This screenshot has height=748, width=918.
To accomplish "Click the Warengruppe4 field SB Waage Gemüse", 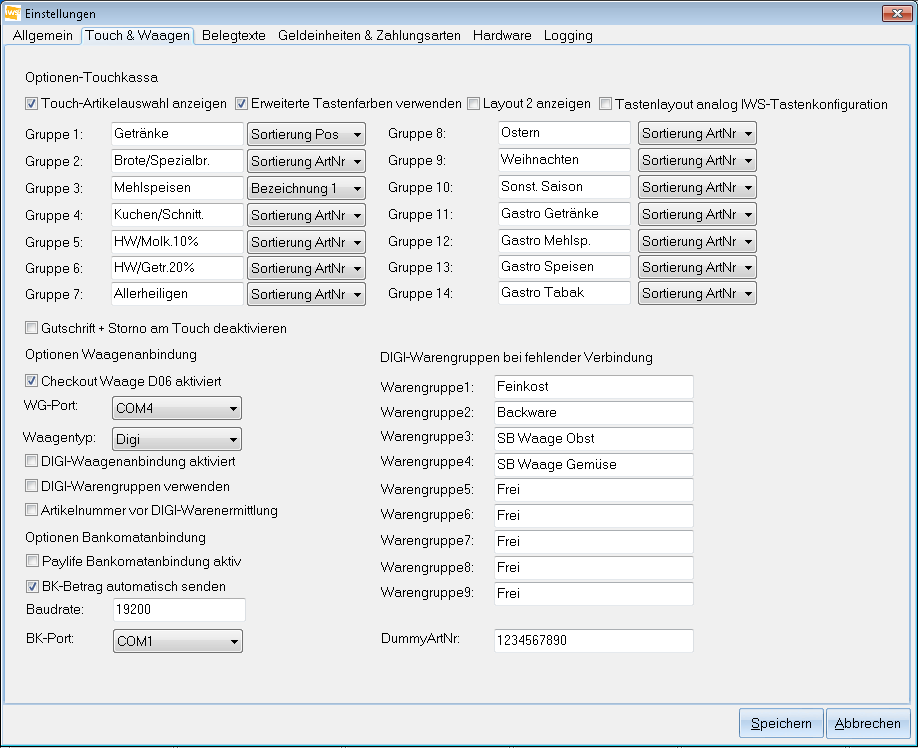I will point(594,464).
